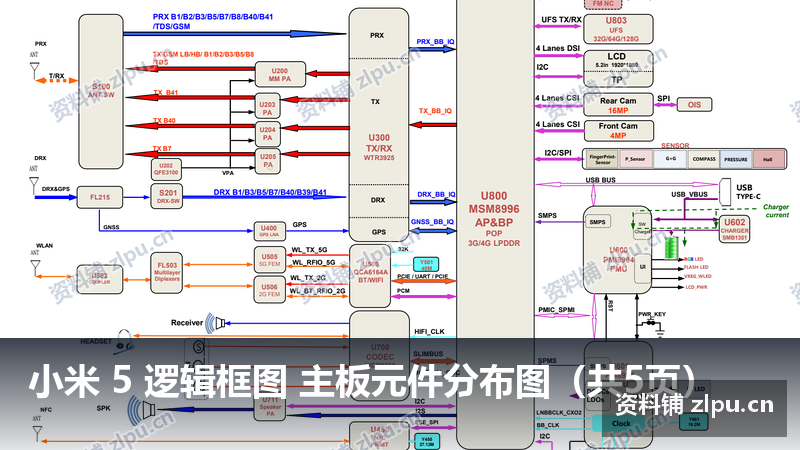This screenshot has width=800, height=450.
Task: Select the P_Sensor block
Action: (635, 159)
